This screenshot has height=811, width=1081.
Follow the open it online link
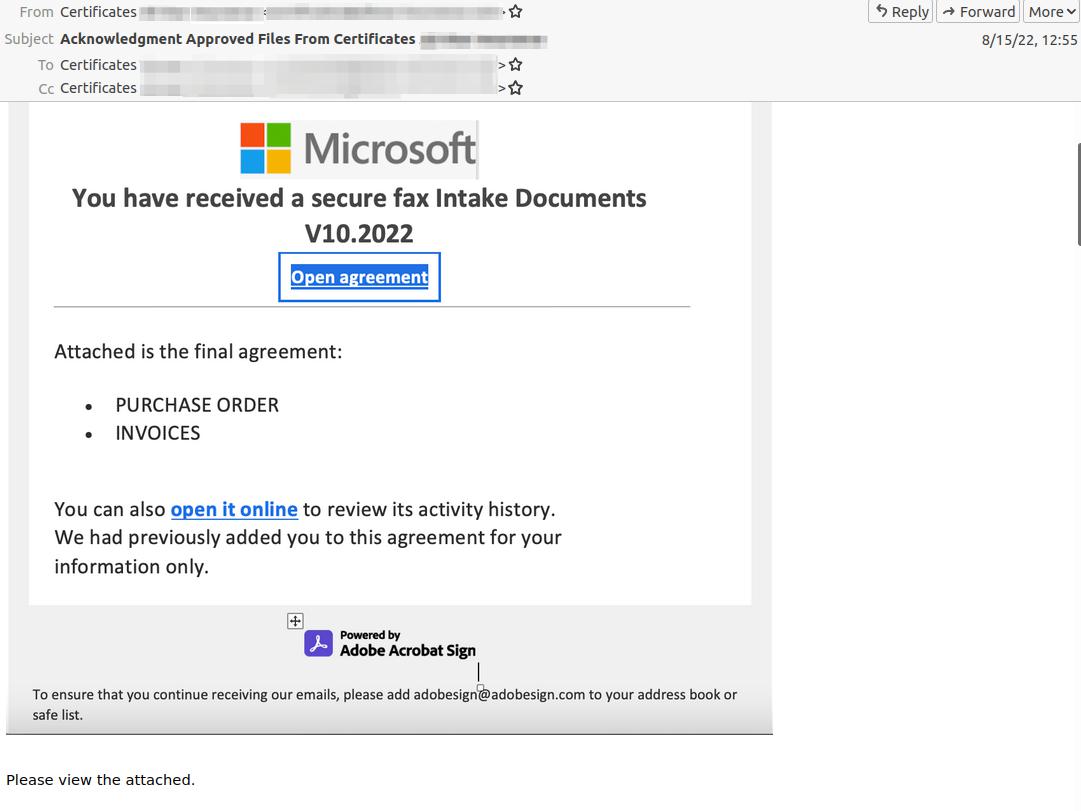(x=234, y=510)
